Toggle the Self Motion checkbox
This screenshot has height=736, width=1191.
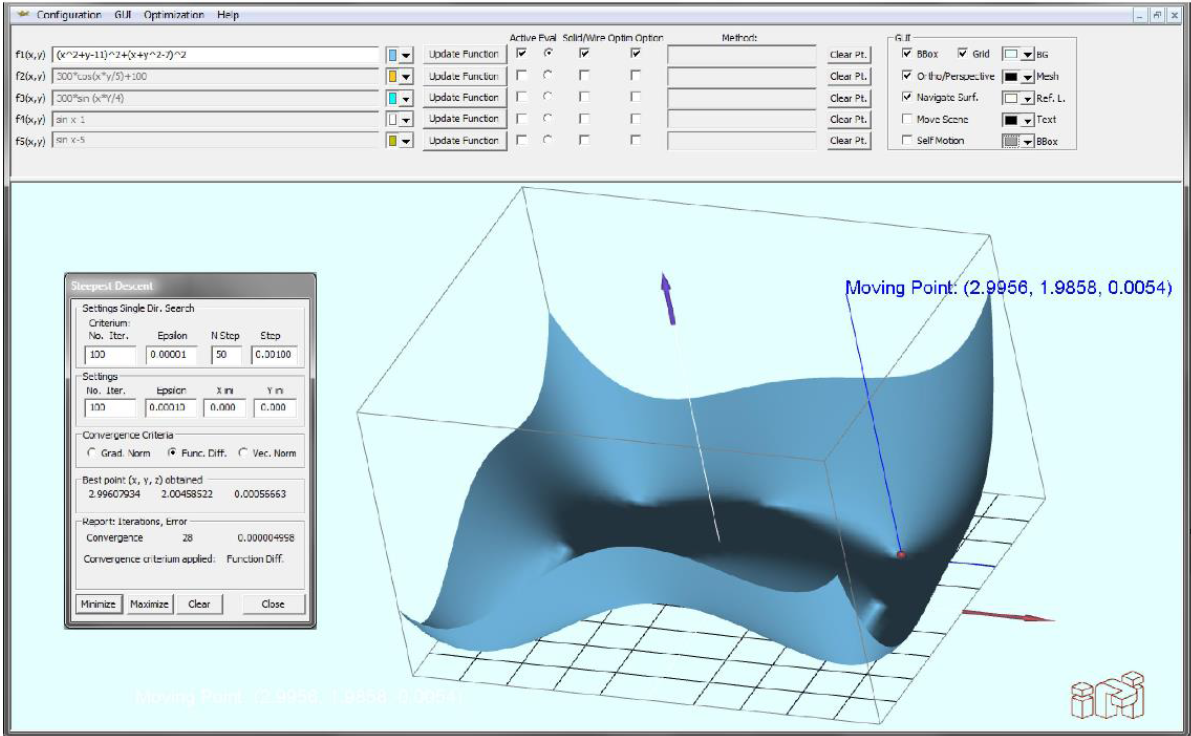(907, 141)
